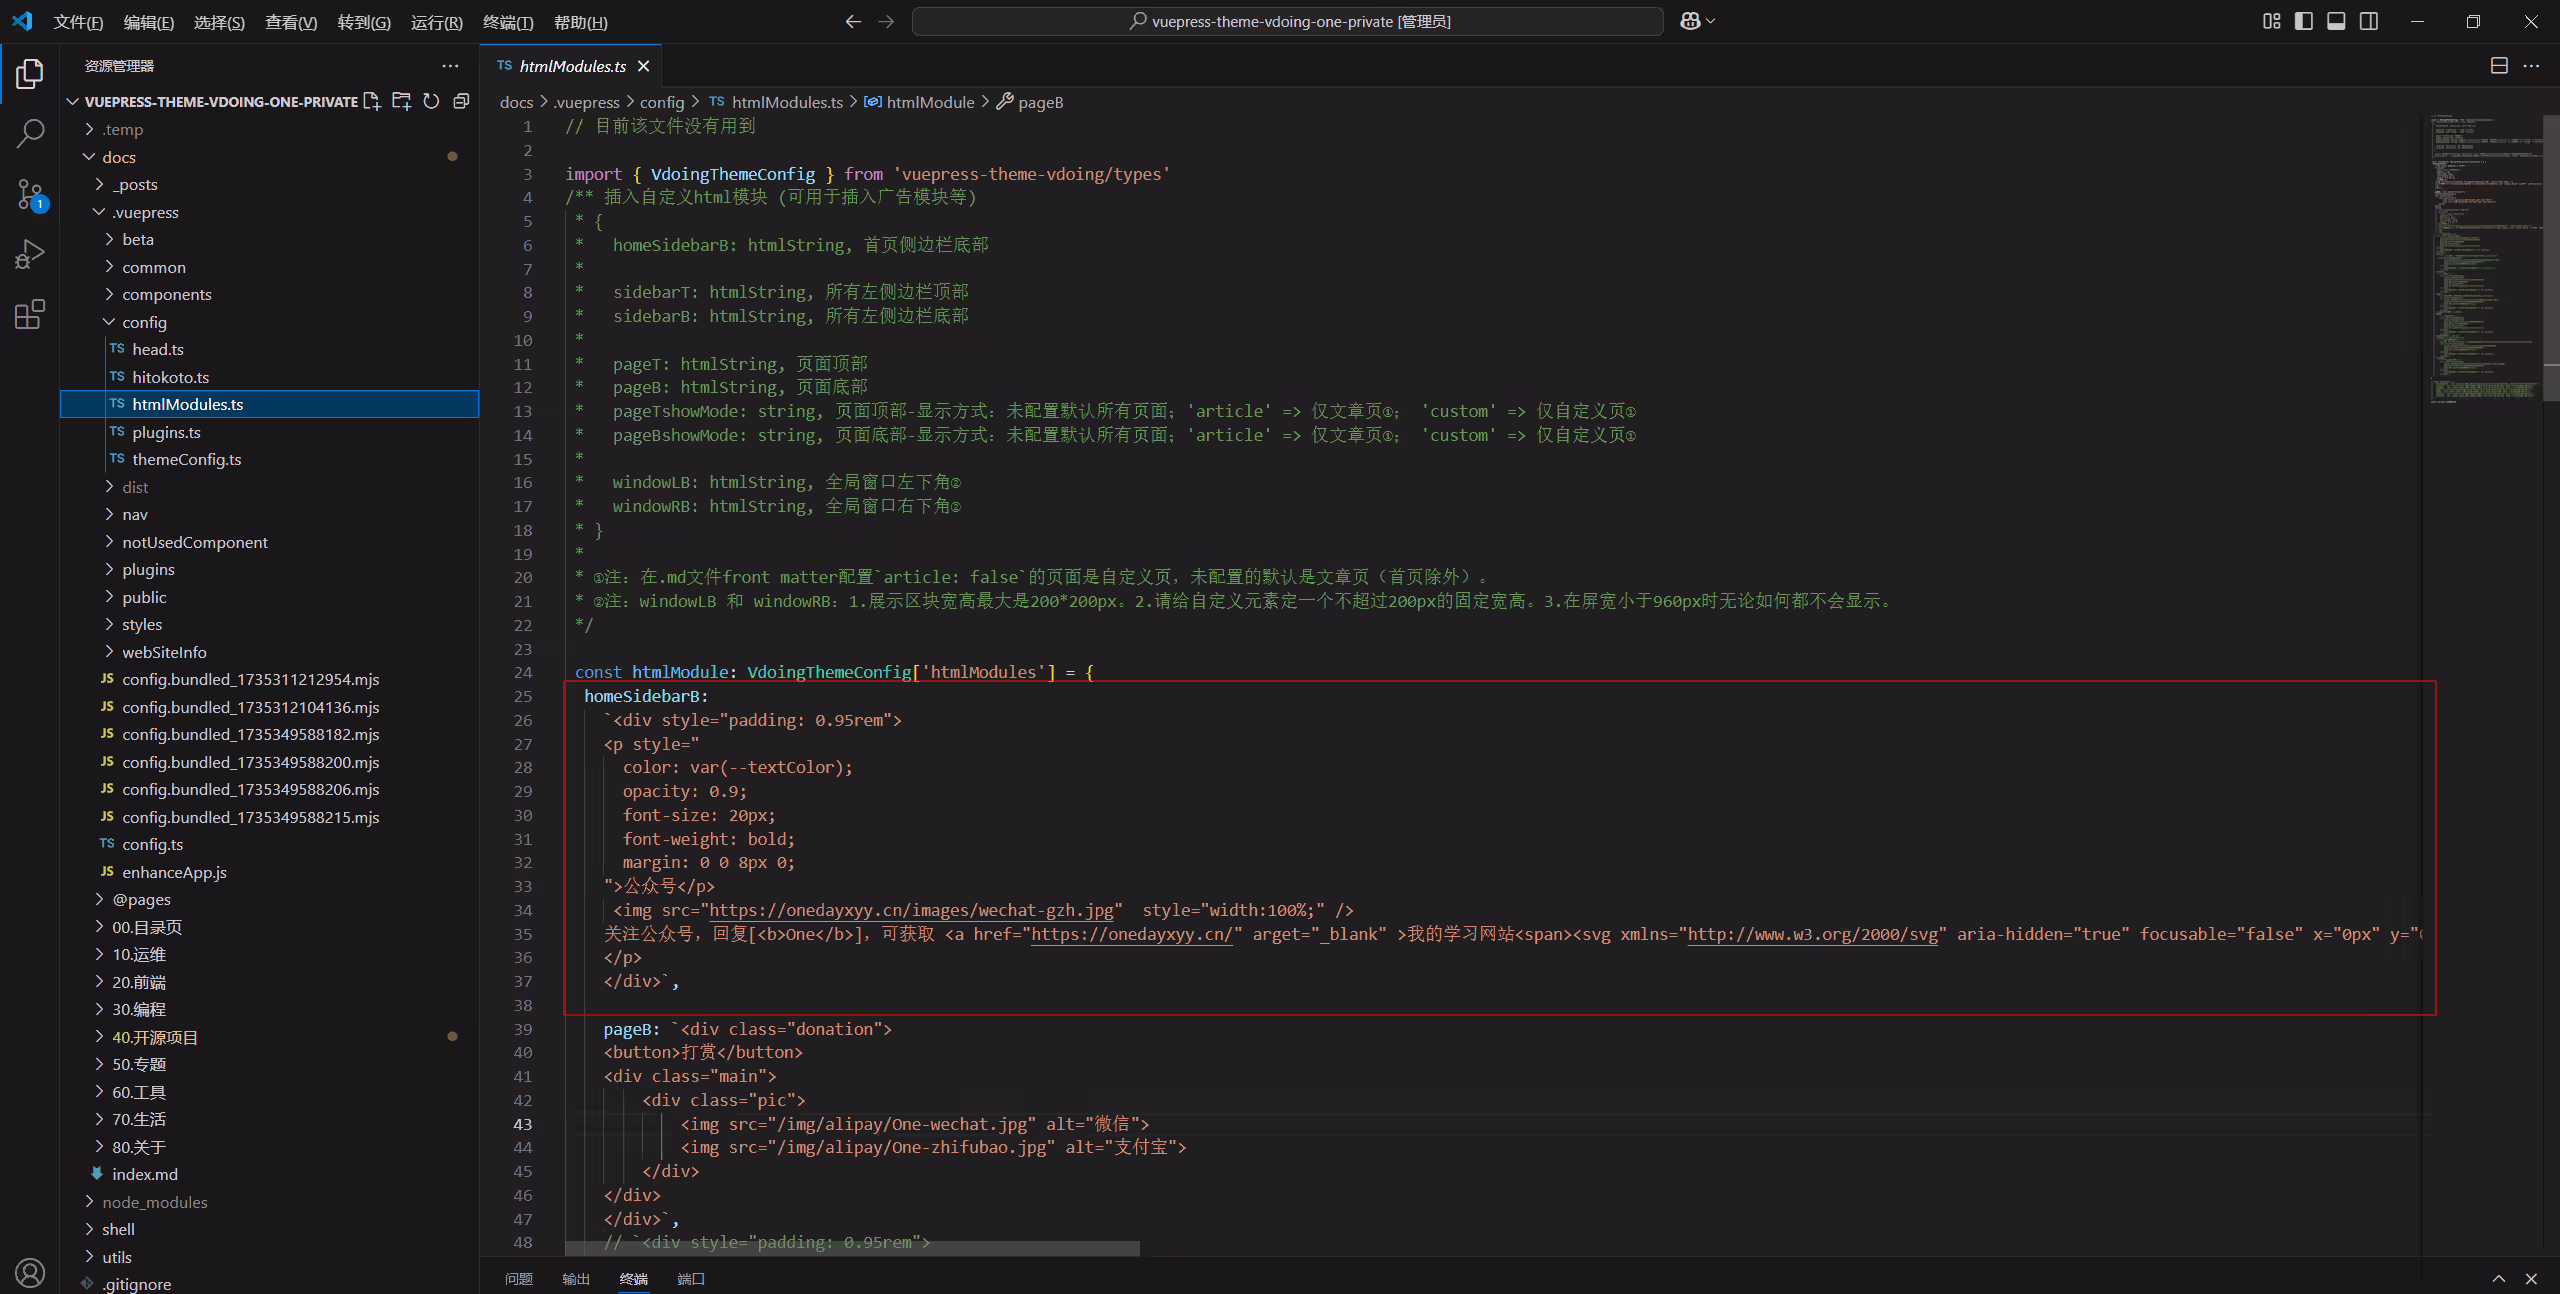Open the Search view in activity bar
This screenshot has width=2560, height=1294.
tap(30, 133)
